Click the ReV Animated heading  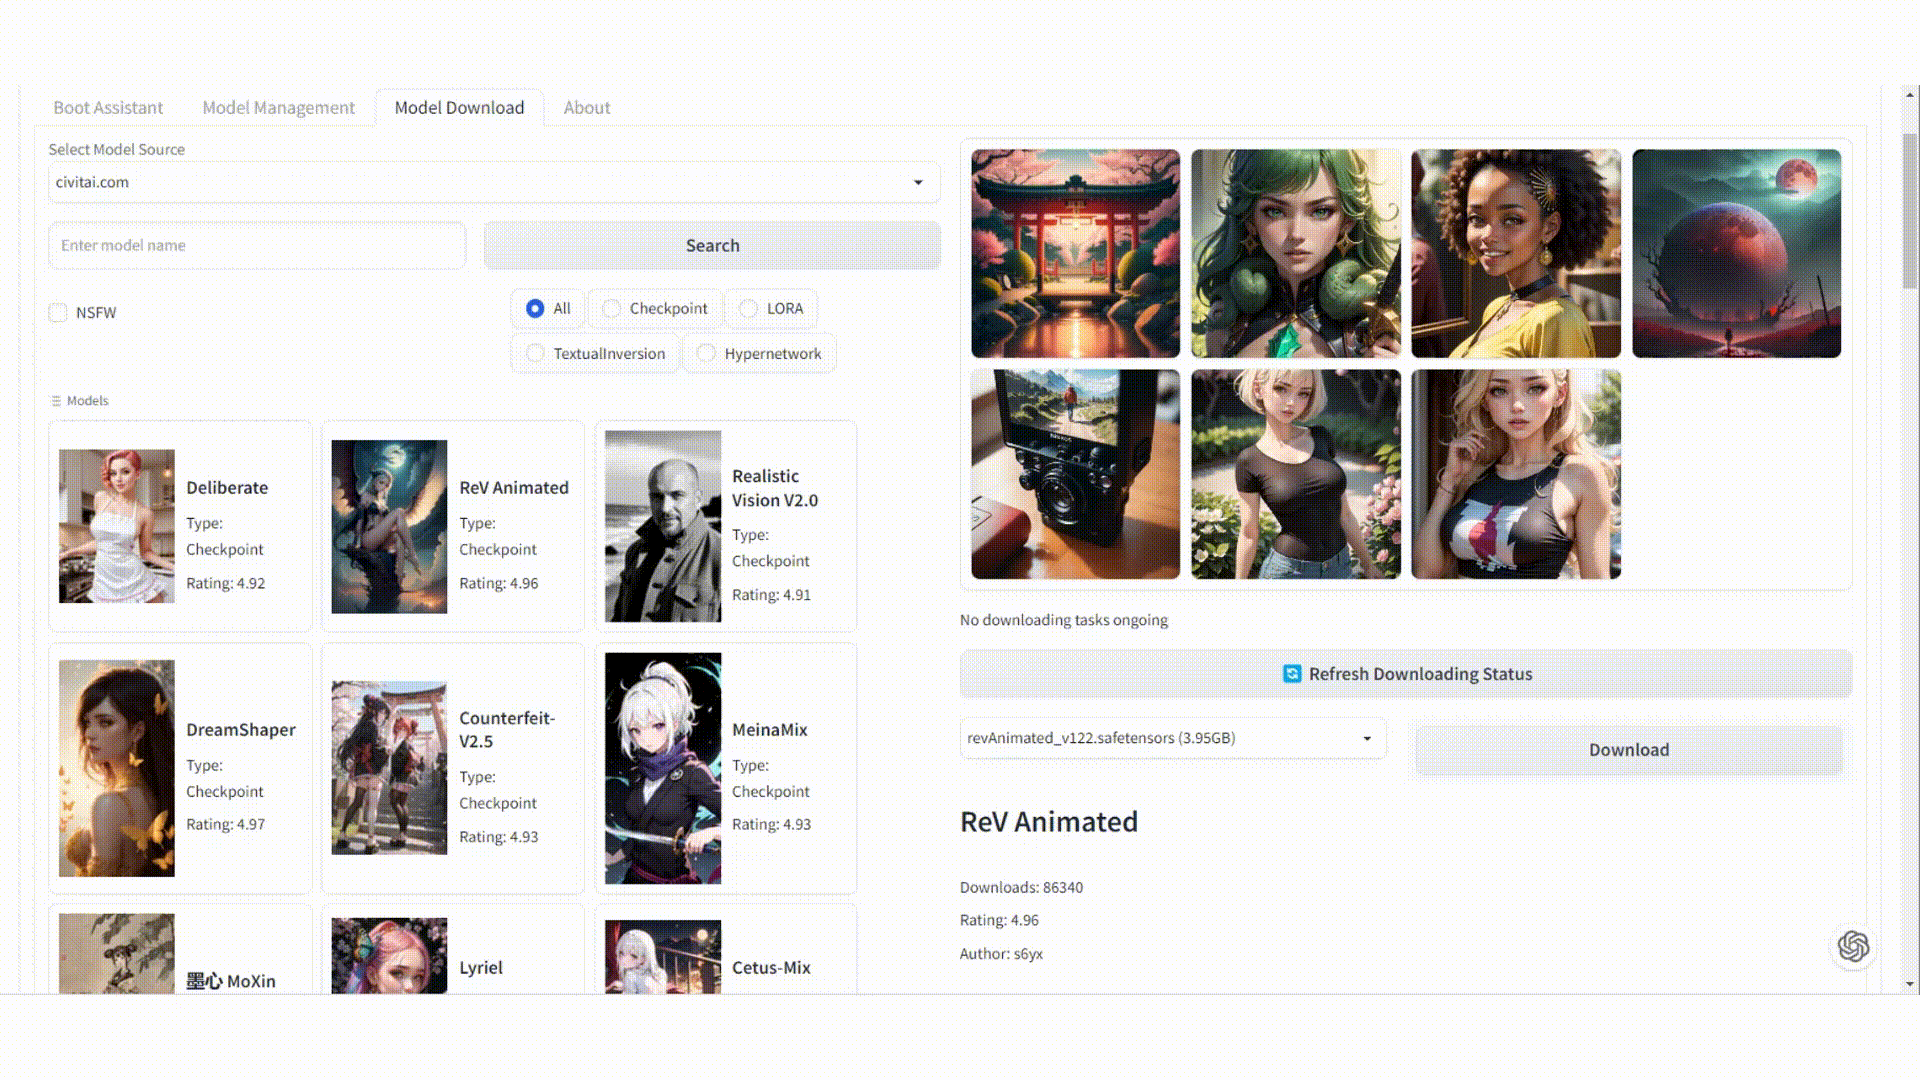(x=1049, y=822)
